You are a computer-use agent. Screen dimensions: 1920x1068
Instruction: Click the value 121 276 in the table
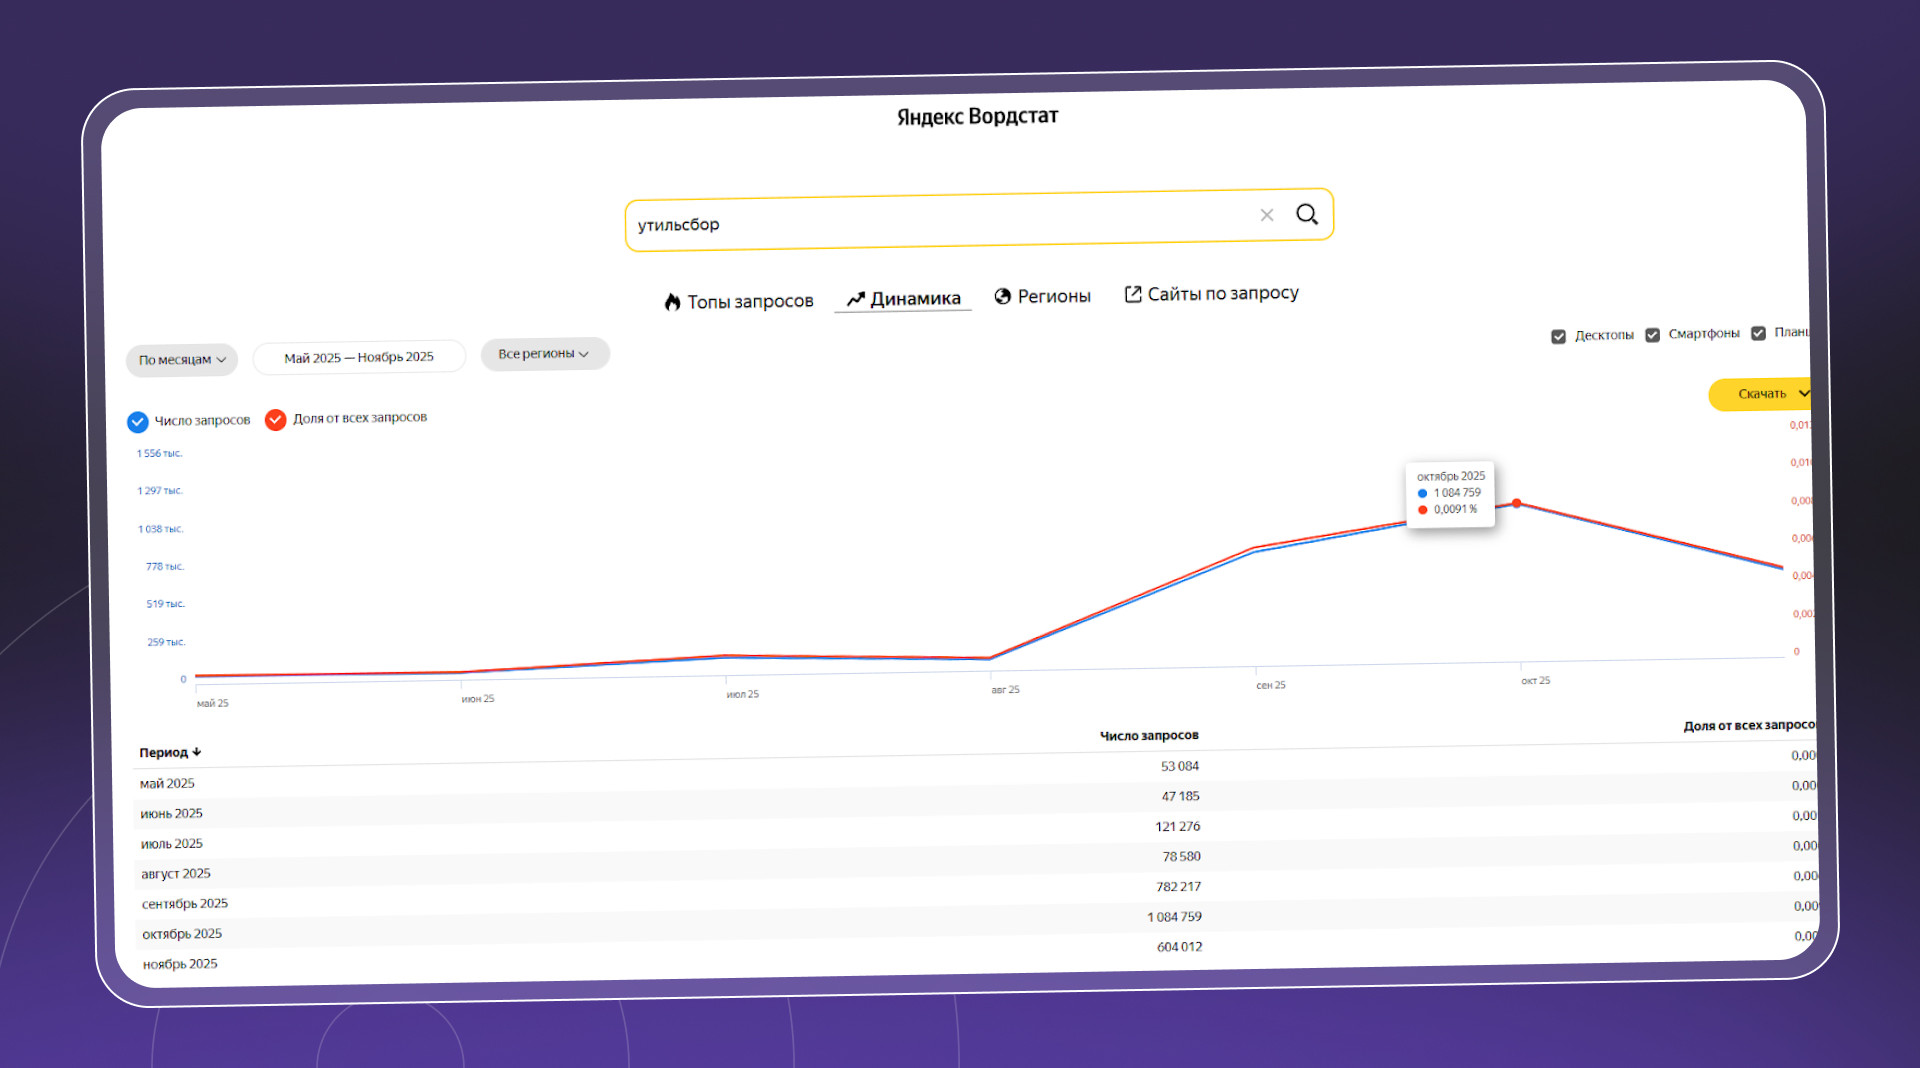click(1178, 826)
